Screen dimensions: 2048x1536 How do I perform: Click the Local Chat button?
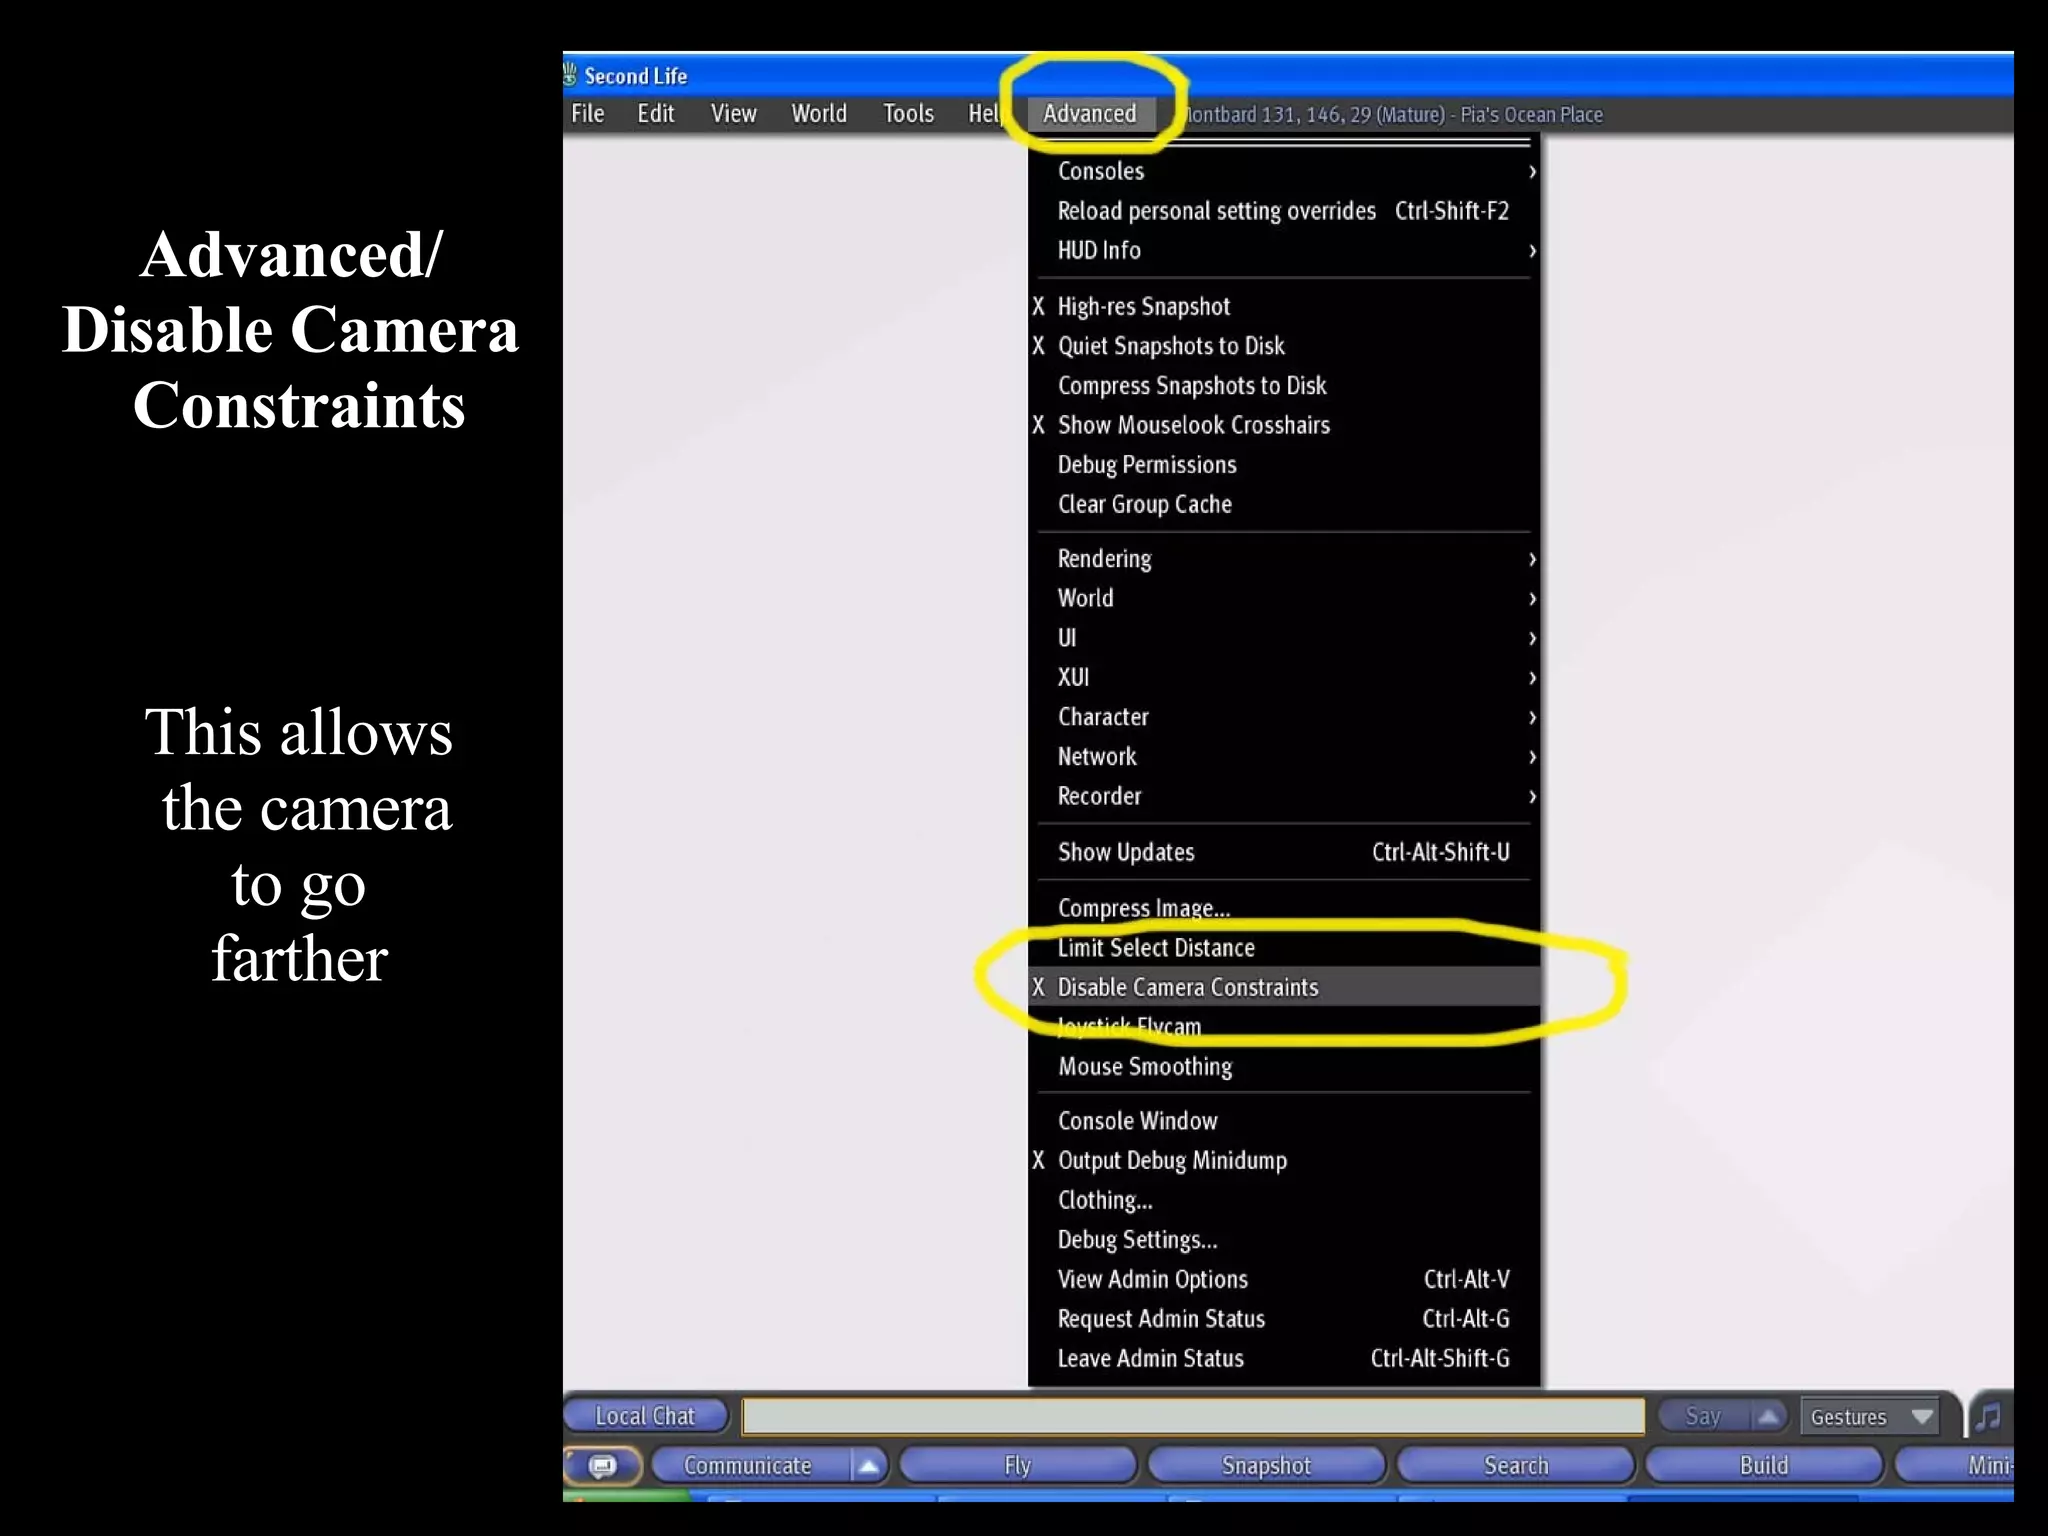pyautogui.click(x=646, y=1416)
